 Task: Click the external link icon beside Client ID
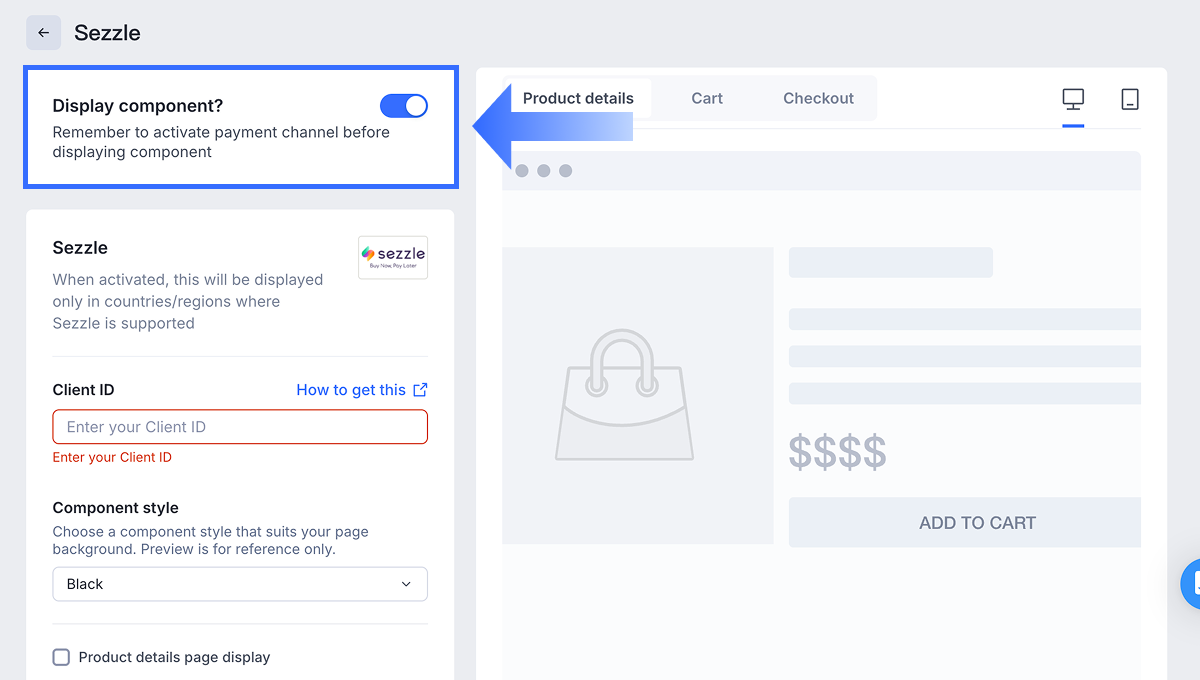click(x=421, y=390)
